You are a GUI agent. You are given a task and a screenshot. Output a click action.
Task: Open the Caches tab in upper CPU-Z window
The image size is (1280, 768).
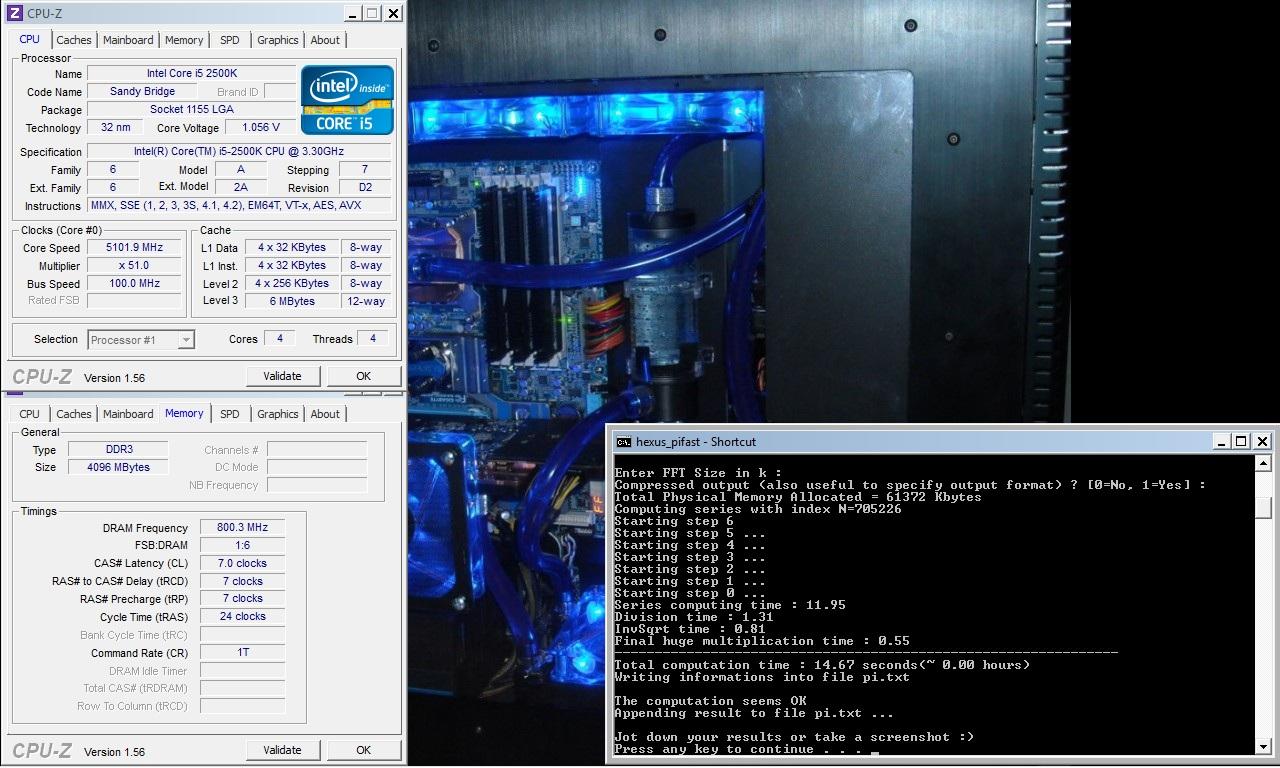click(74, 40)
